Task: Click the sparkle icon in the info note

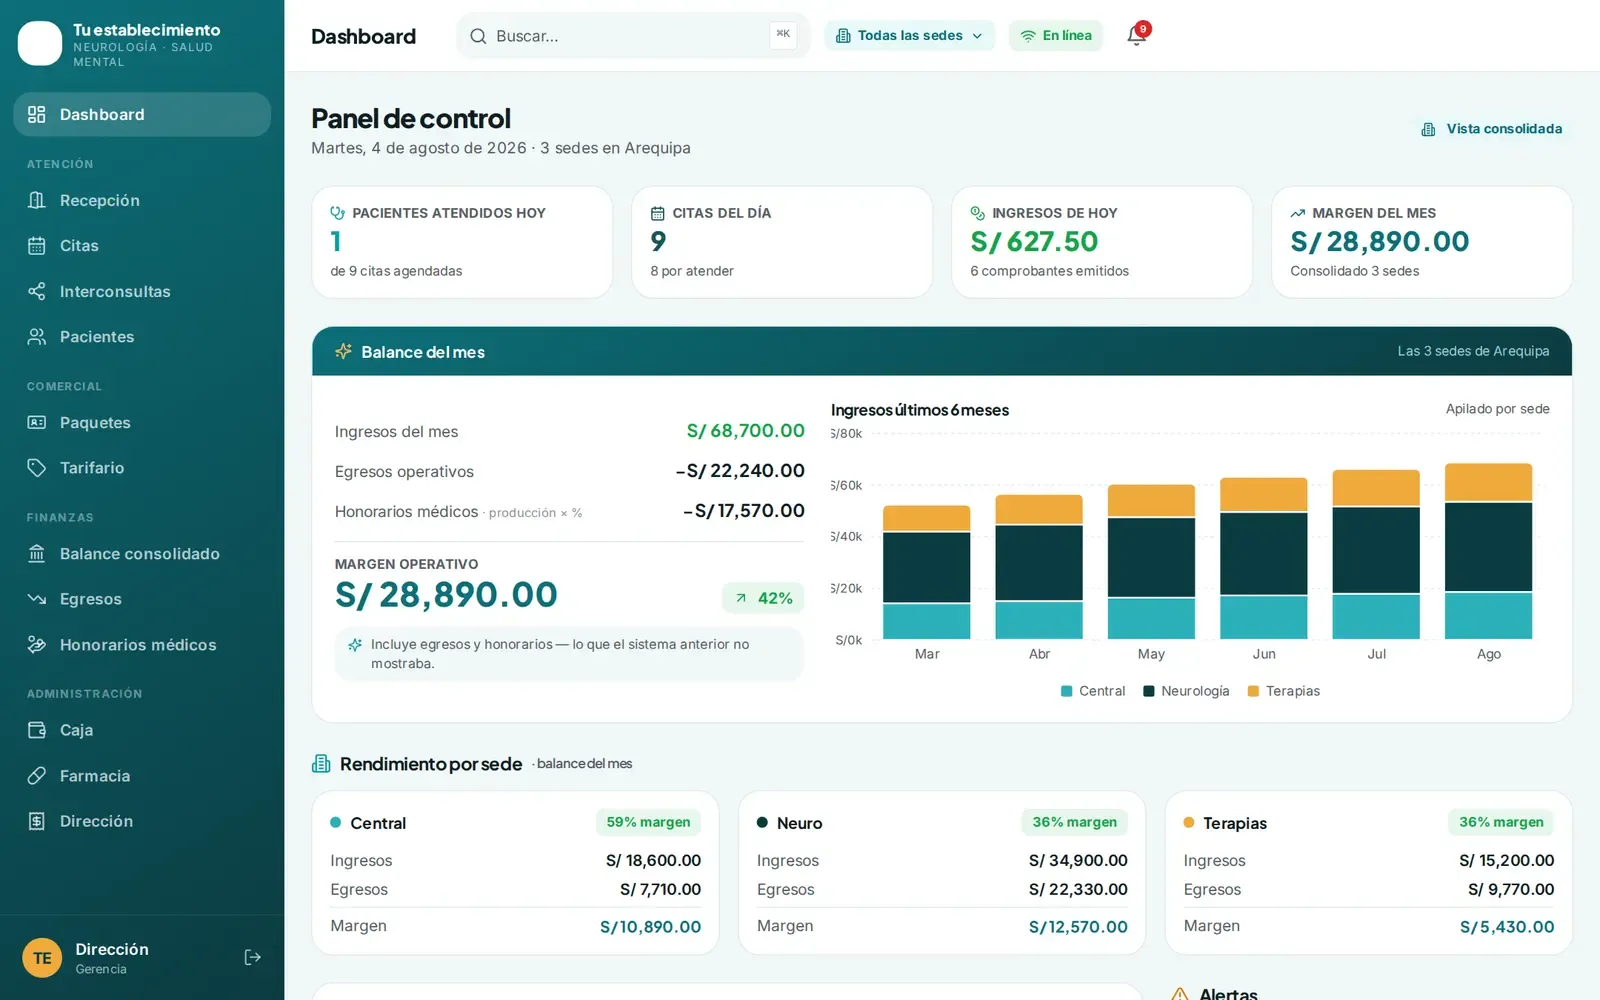Action: coord(354,645)
